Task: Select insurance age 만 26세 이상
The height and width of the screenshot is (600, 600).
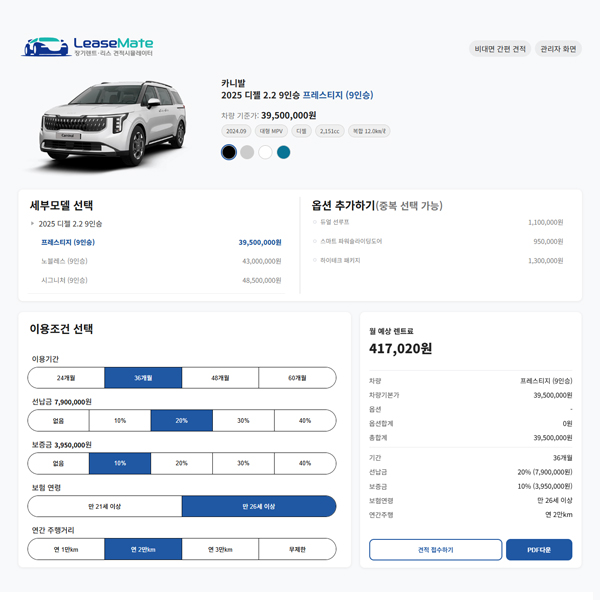Action: click(259, 506)
